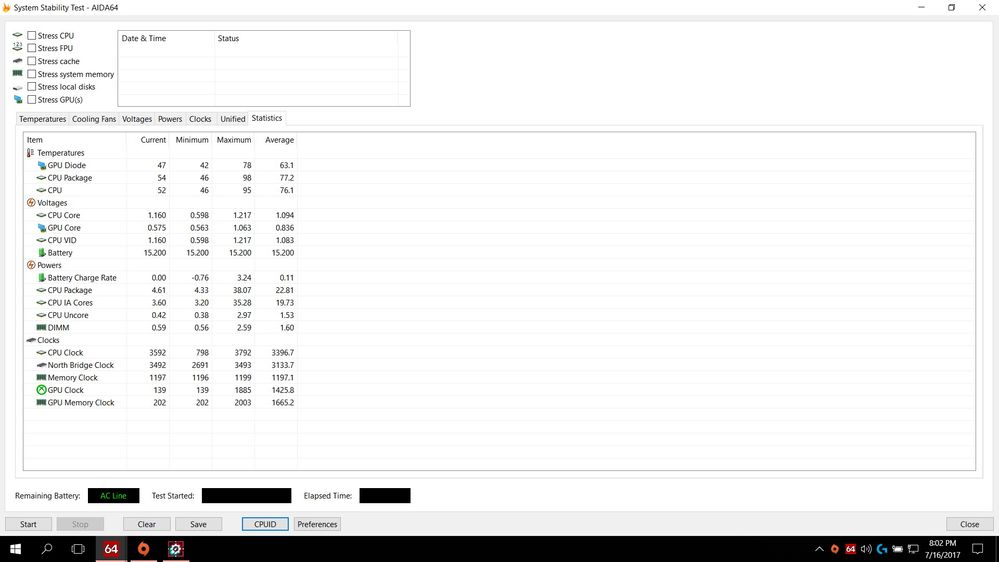Sort by the Current column header

point(148,140)
